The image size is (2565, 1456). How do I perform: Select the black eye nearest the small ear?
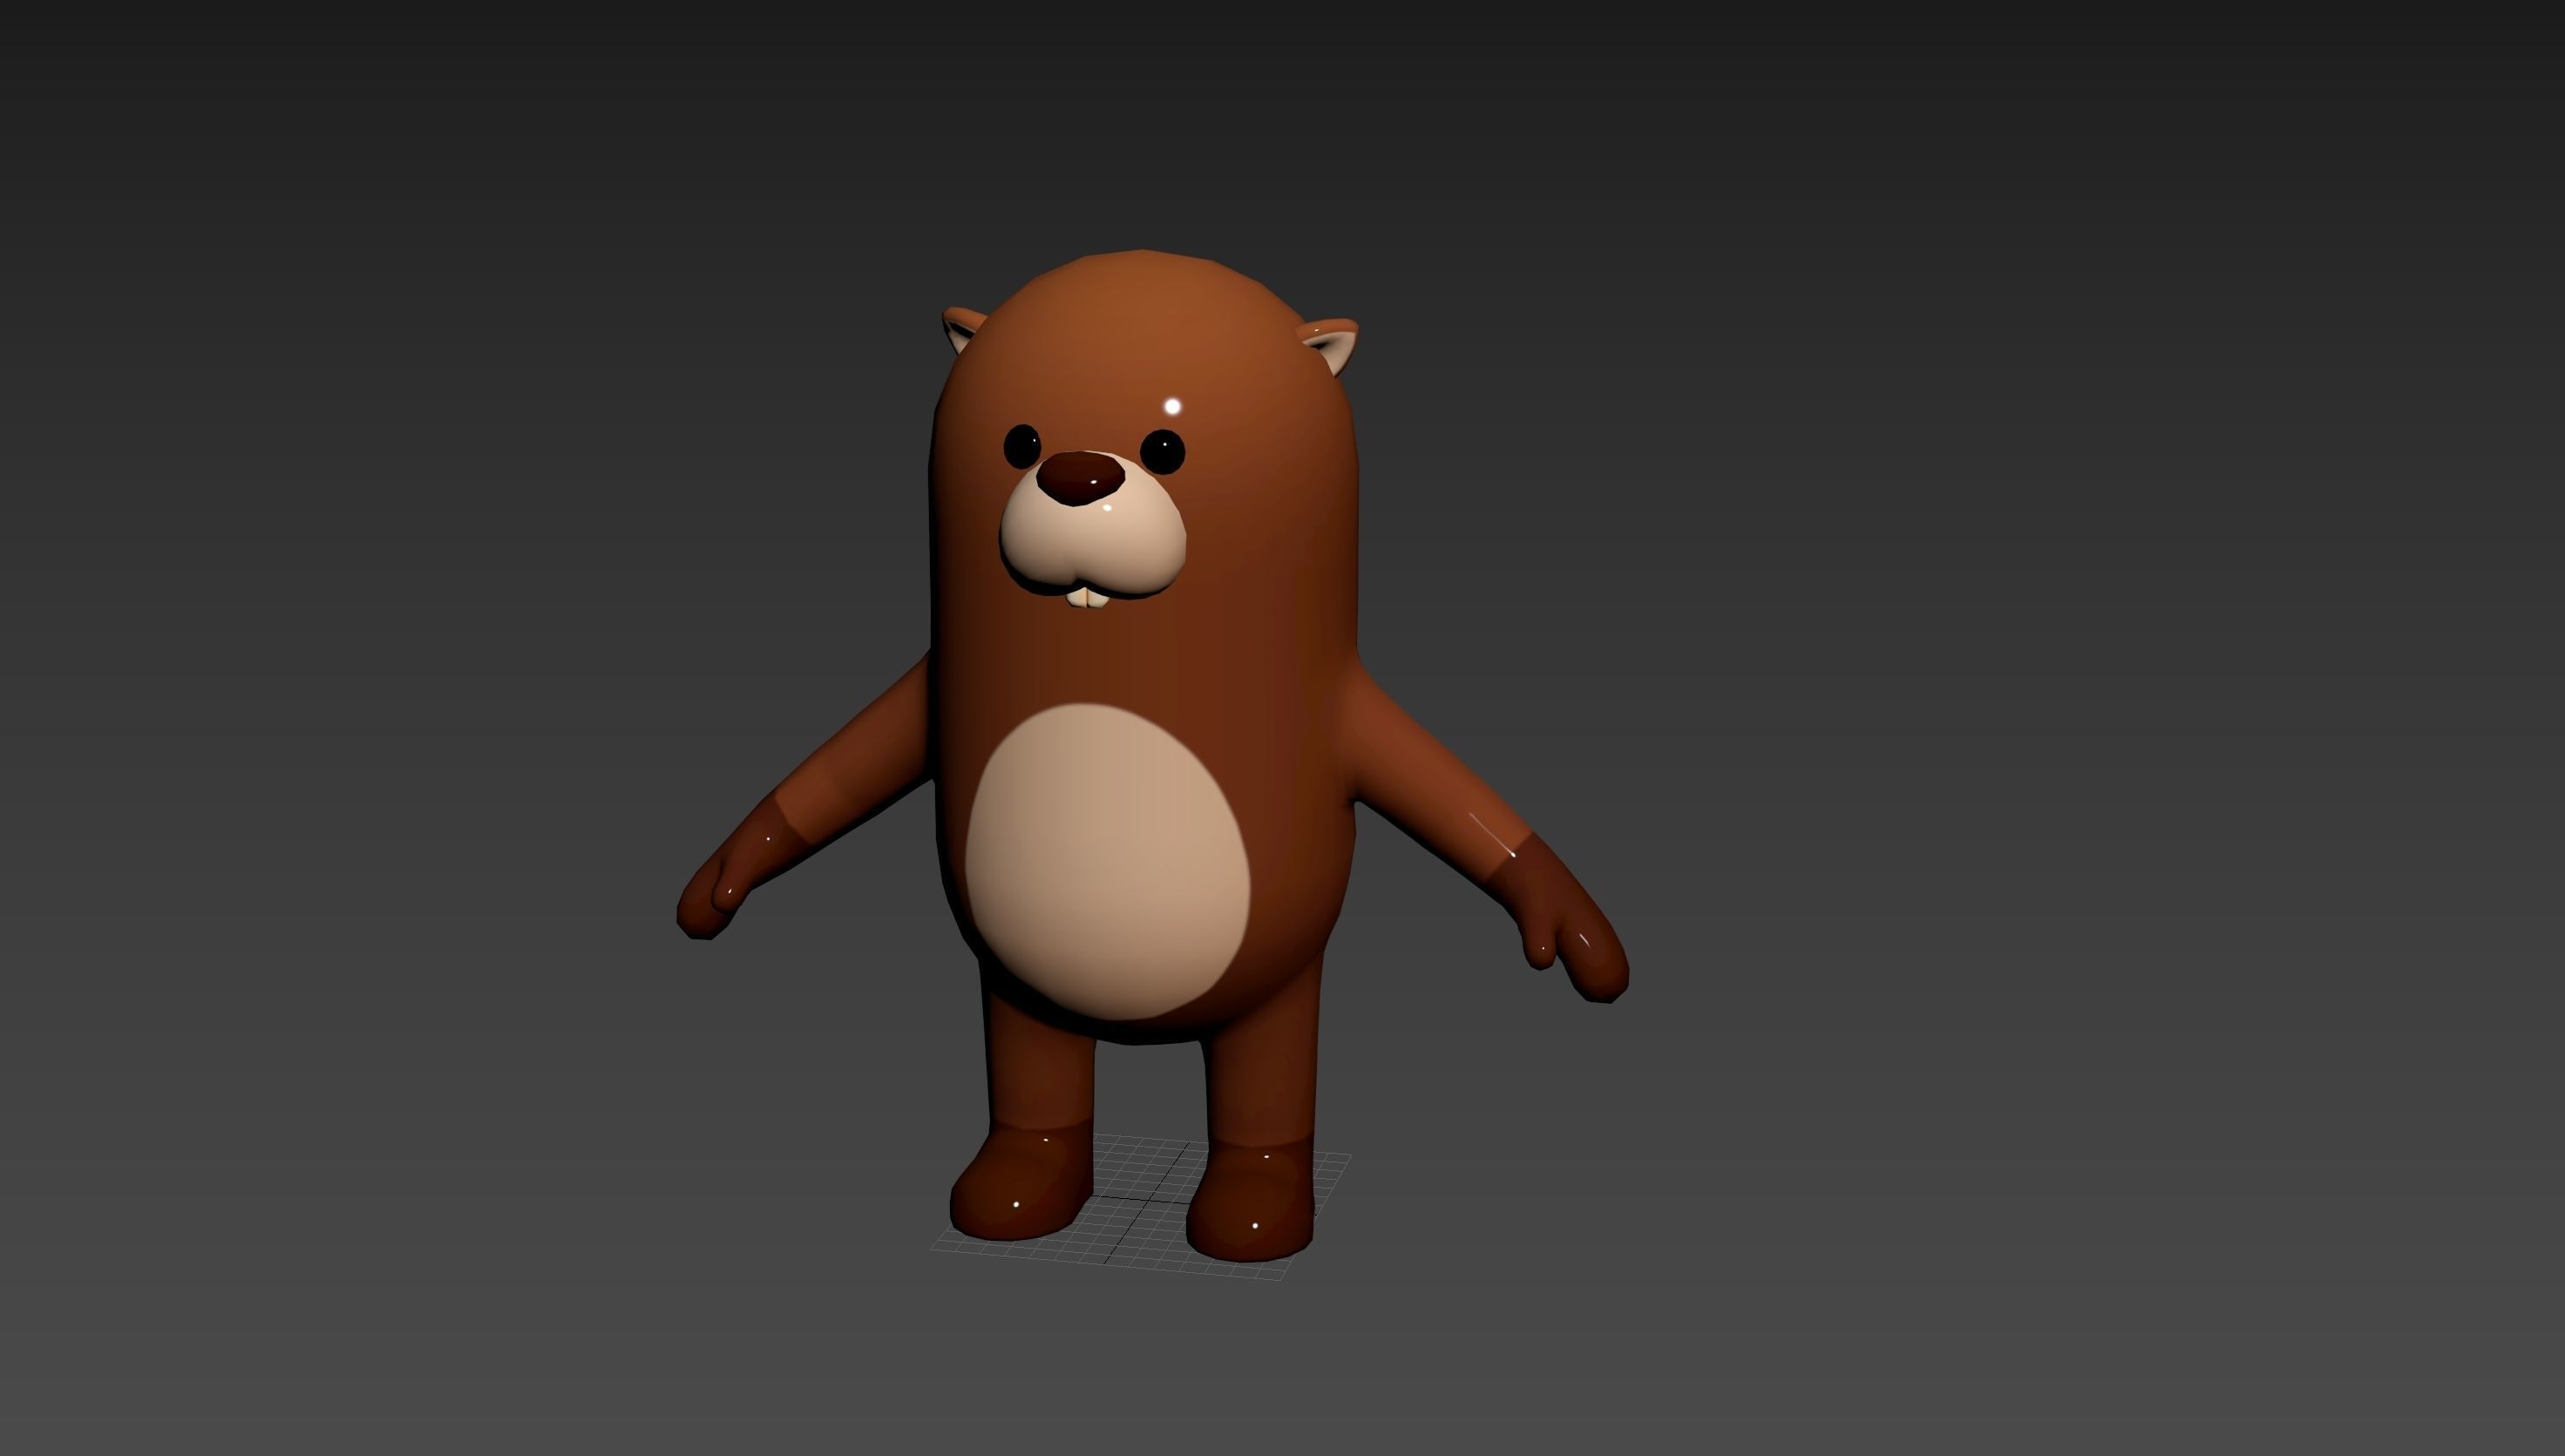[x=1021, y=446]
